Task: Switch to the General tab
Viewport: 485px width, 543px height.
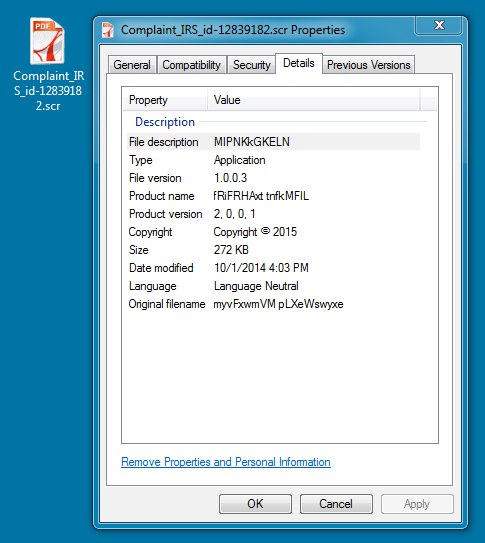Action: pyautogui.click(x=132, y=65)
